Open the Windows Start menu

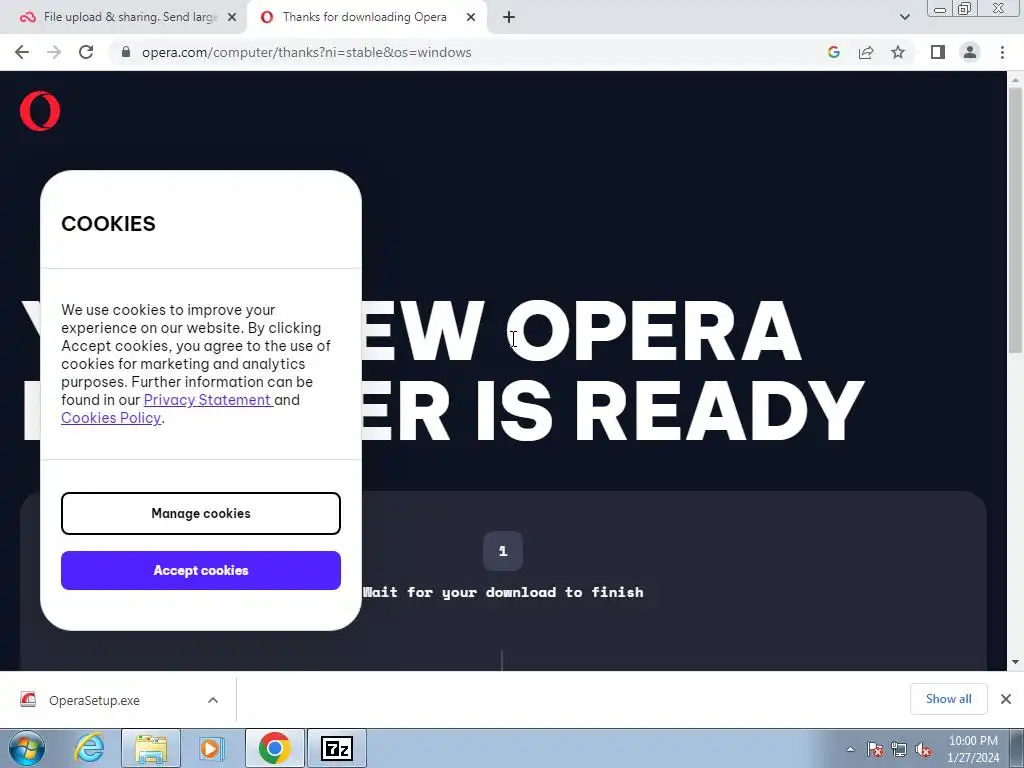click(27, 748)
